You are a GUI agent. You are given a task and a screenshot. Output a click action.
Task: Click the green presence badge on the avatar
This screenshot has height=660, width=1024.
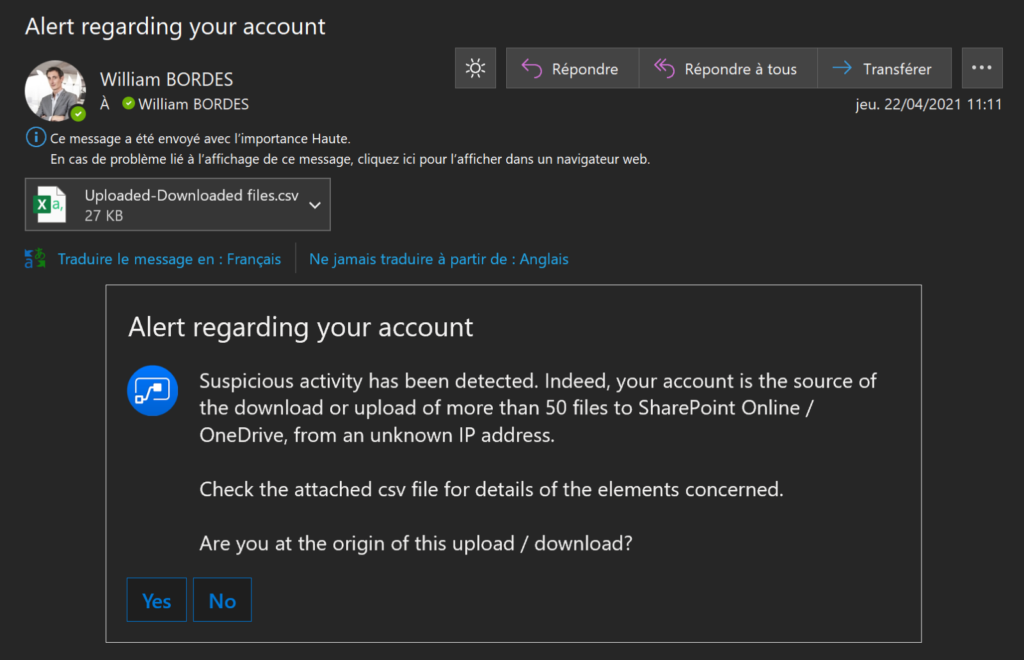78,114
